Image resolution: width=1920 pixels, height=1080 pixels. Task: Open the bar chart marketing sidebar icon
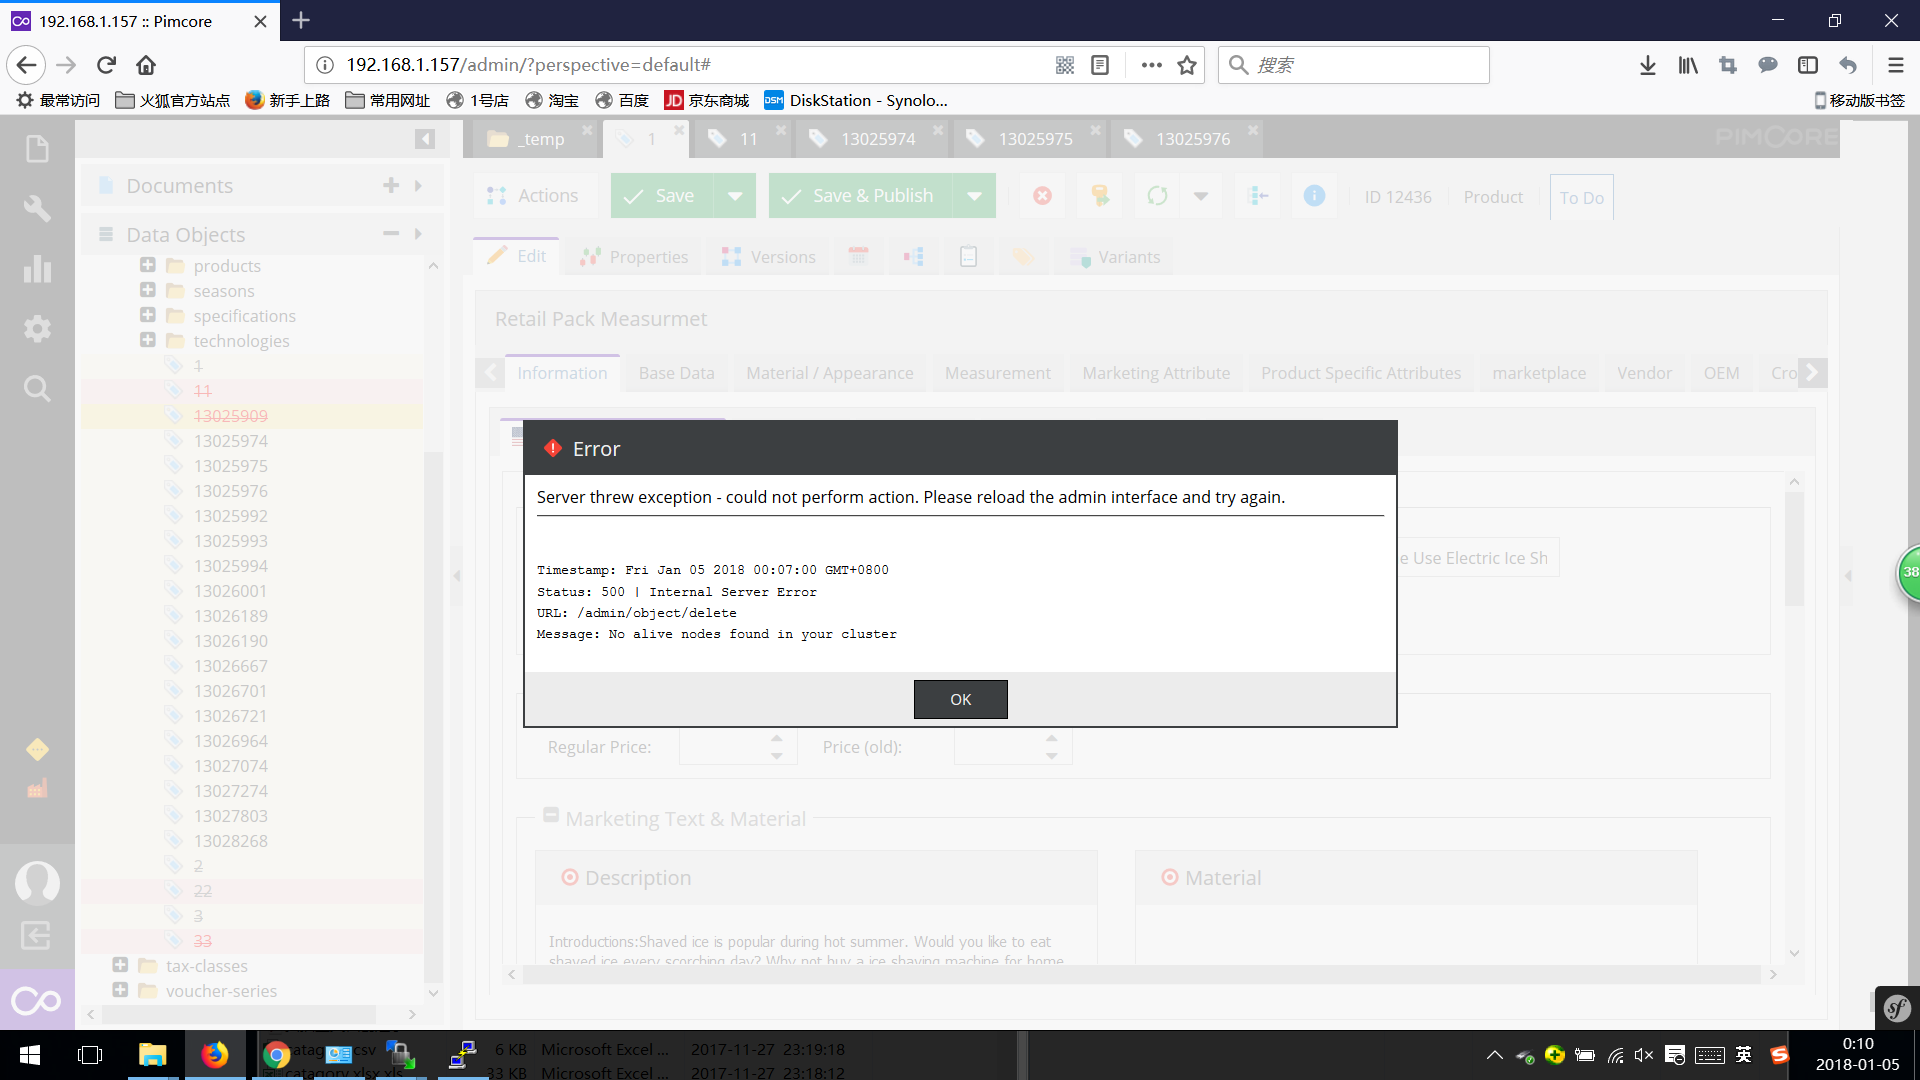(37, 268)
